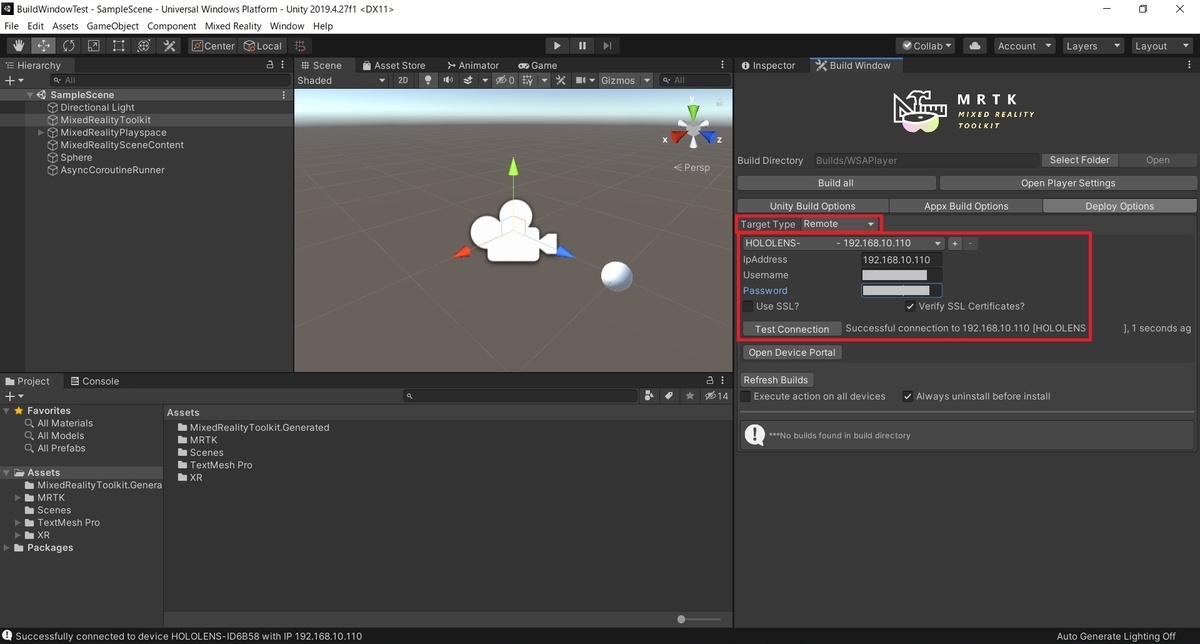
Task: Click the Refresh Builds button
Action: [776, 380]
